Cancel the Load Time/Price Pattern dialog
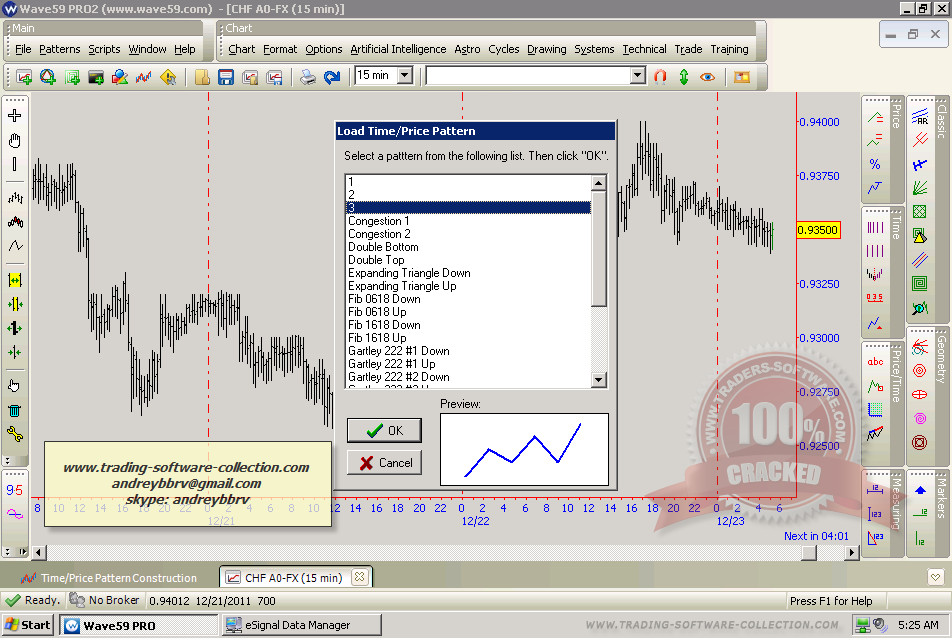The width and height of the screenshot is (952, 638). 384,463
